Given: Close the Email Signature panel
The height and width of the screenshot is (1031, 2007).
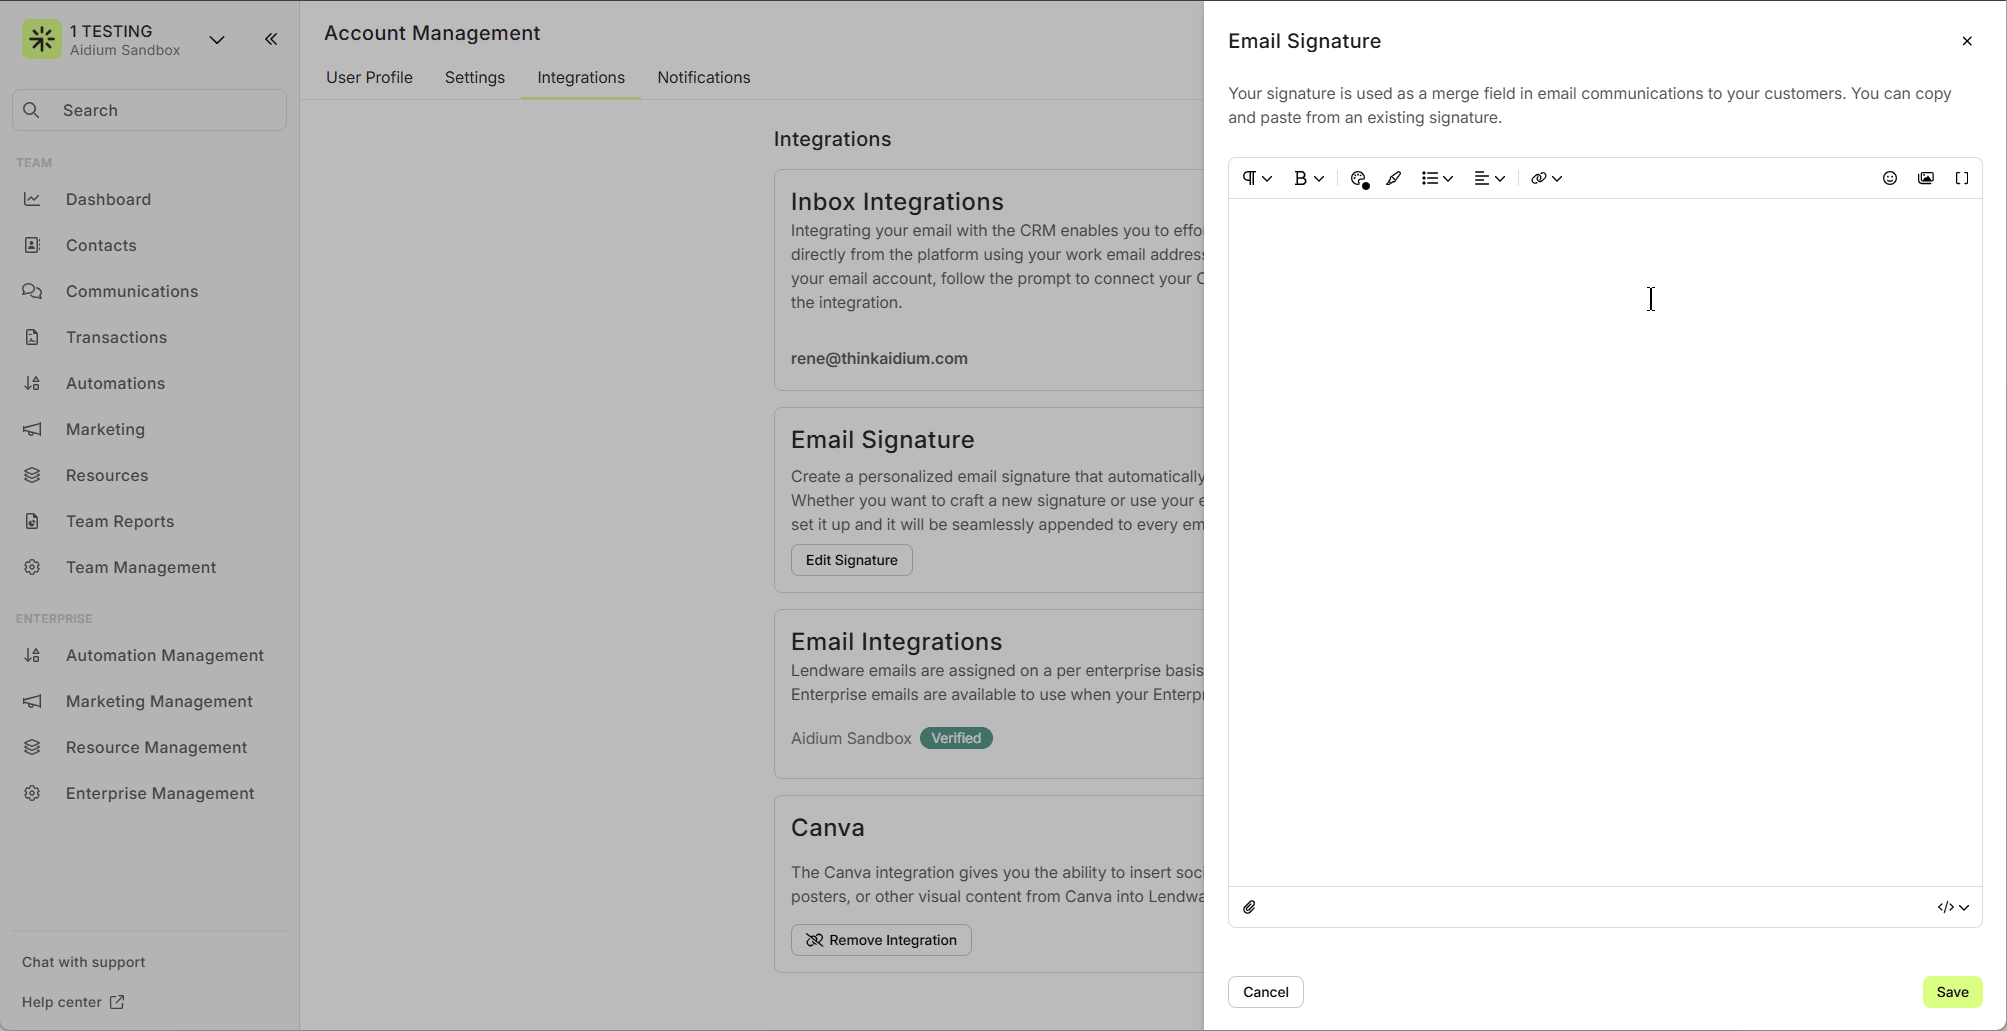Looking at the screenshot, I should coord(1966,41).
